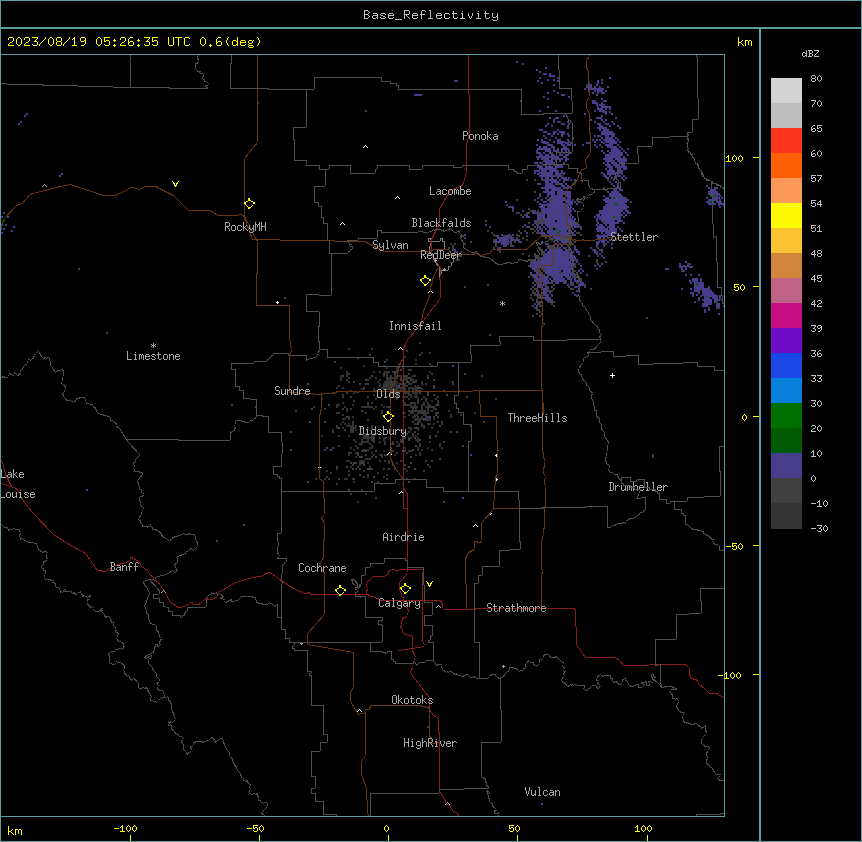Screen dimensions: 862x842
Task: Click the Olds label
Action: coord(388,394)
